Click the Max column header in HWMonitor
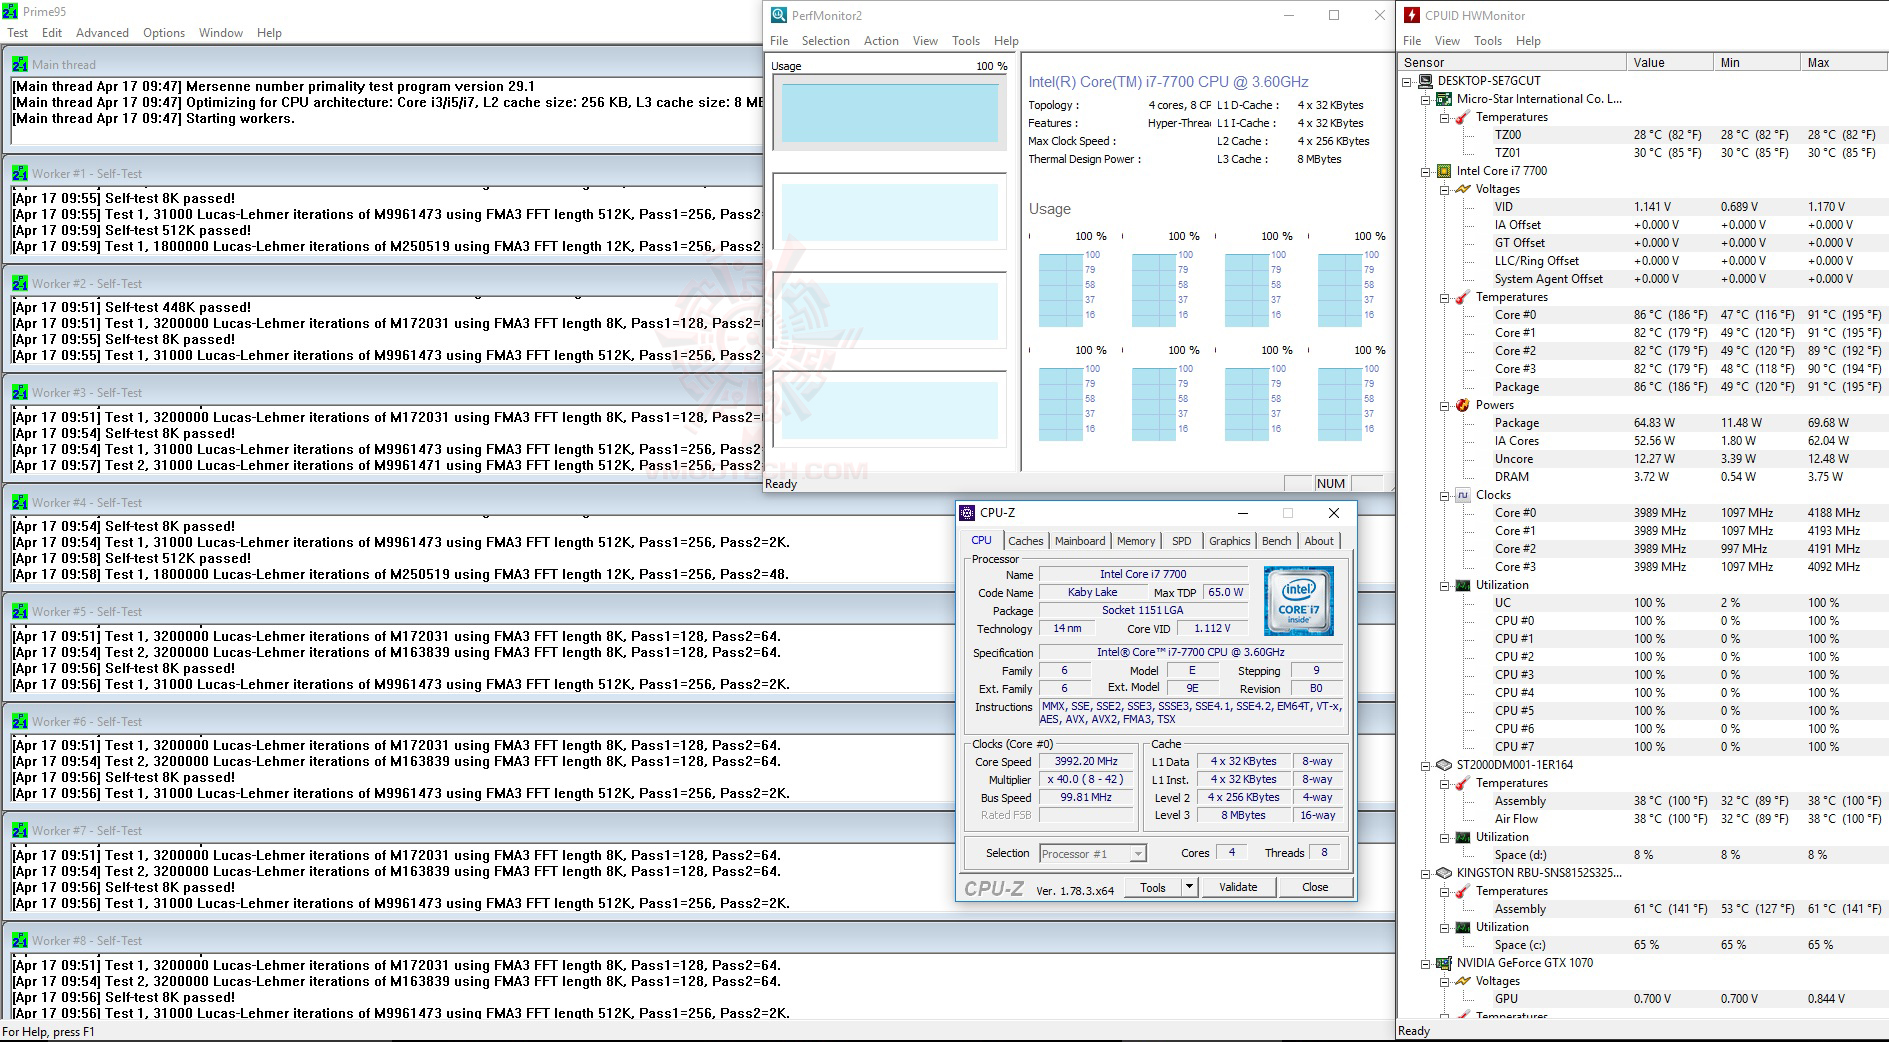The height and width of the screenshot is (1042, 1889). pyautogui.click(x=1843, y=62)
